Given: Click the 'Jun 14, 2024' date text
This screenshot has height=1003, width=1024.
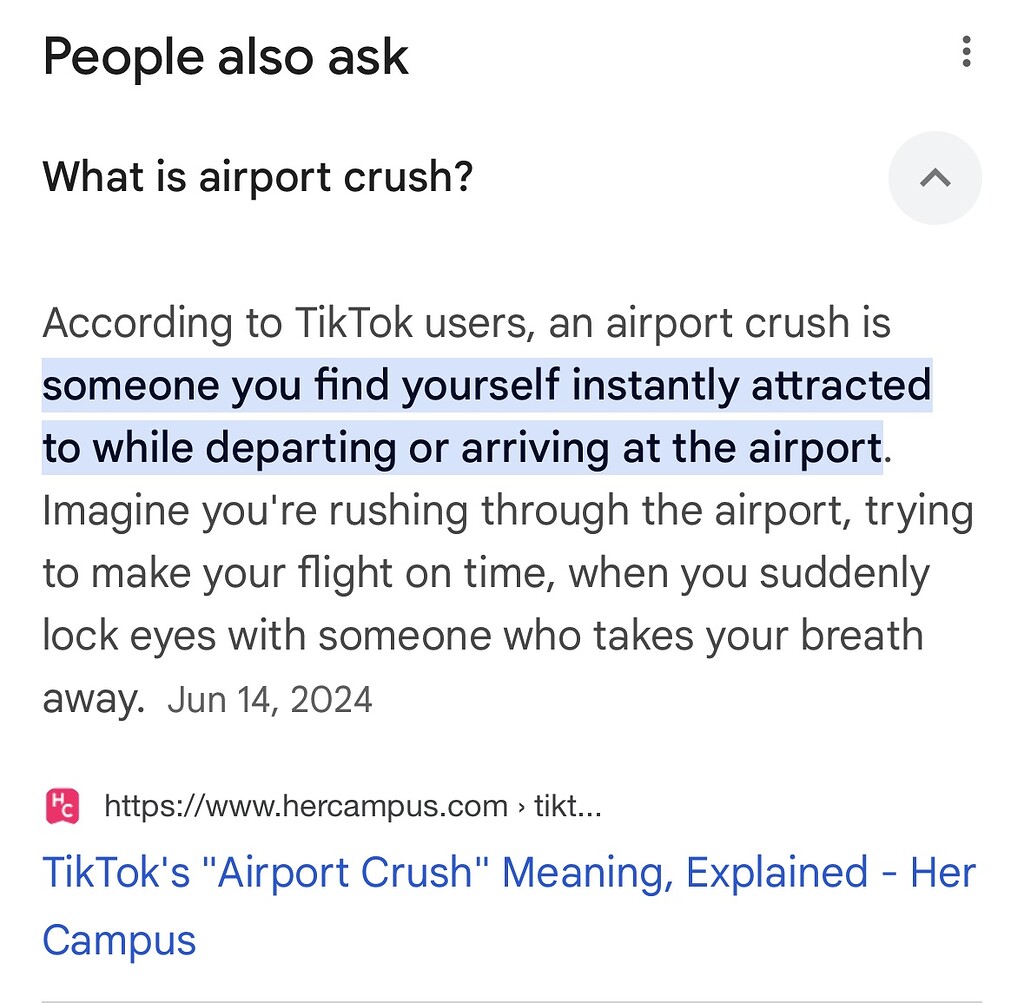Looking at the screenshot, I should click(x=269, y=698).
